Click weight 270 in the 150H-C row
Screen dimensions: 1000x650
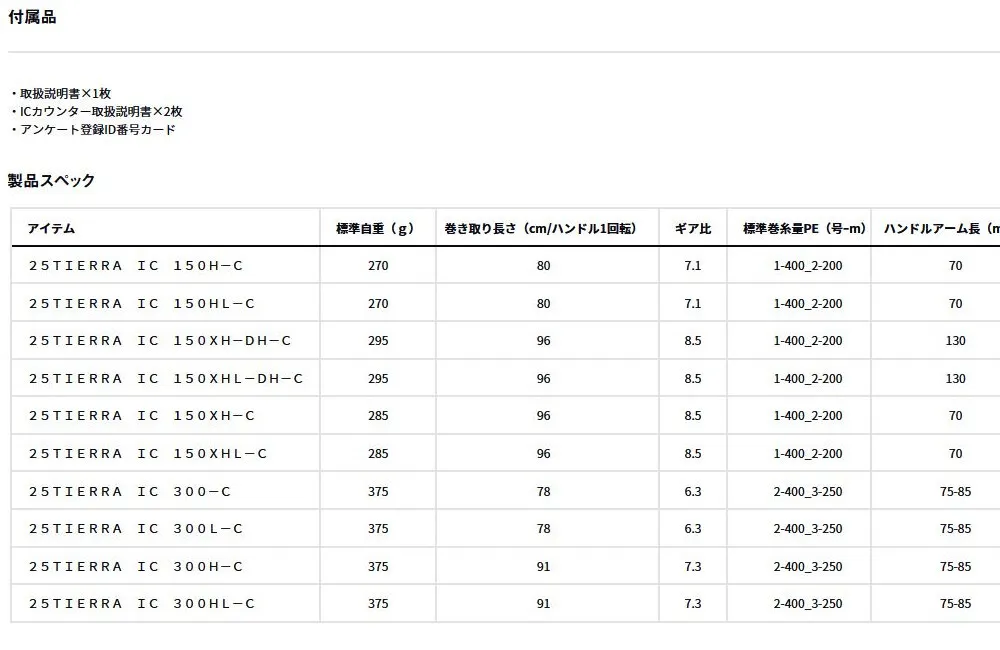(x=378, y=266)
